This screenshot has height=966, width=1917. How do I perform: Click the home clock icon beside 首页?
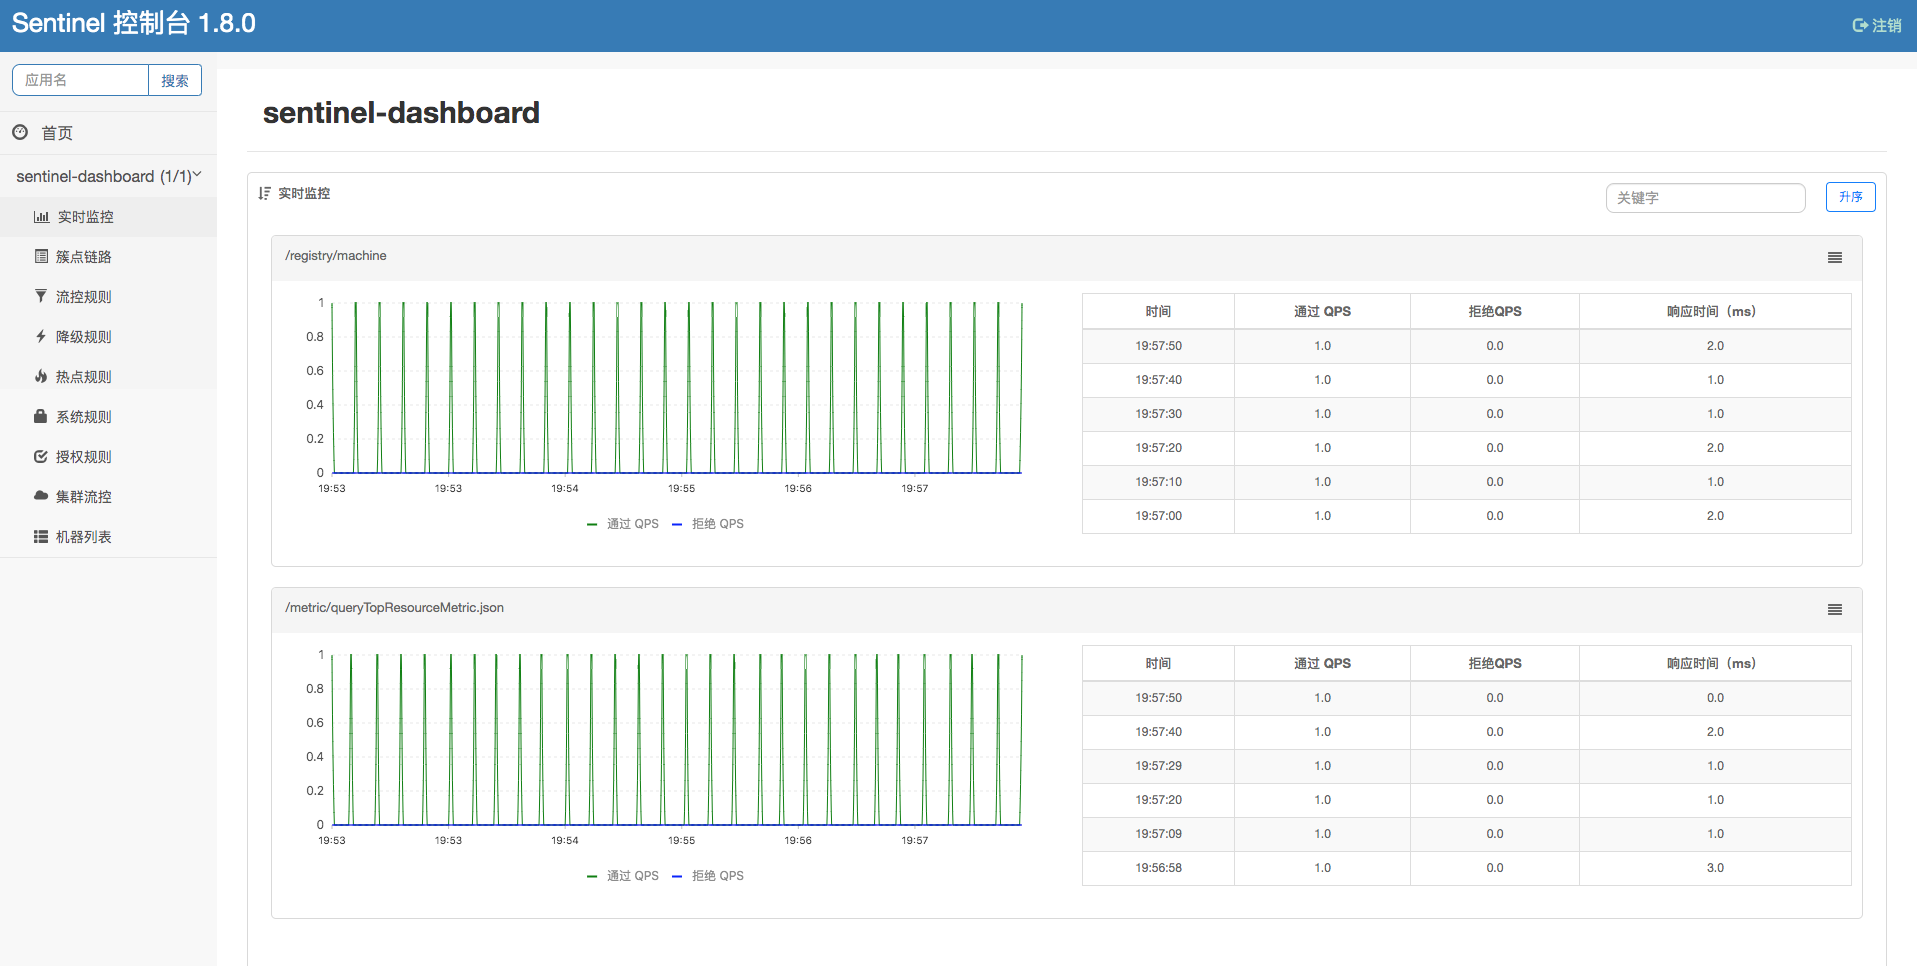(20, 132)
